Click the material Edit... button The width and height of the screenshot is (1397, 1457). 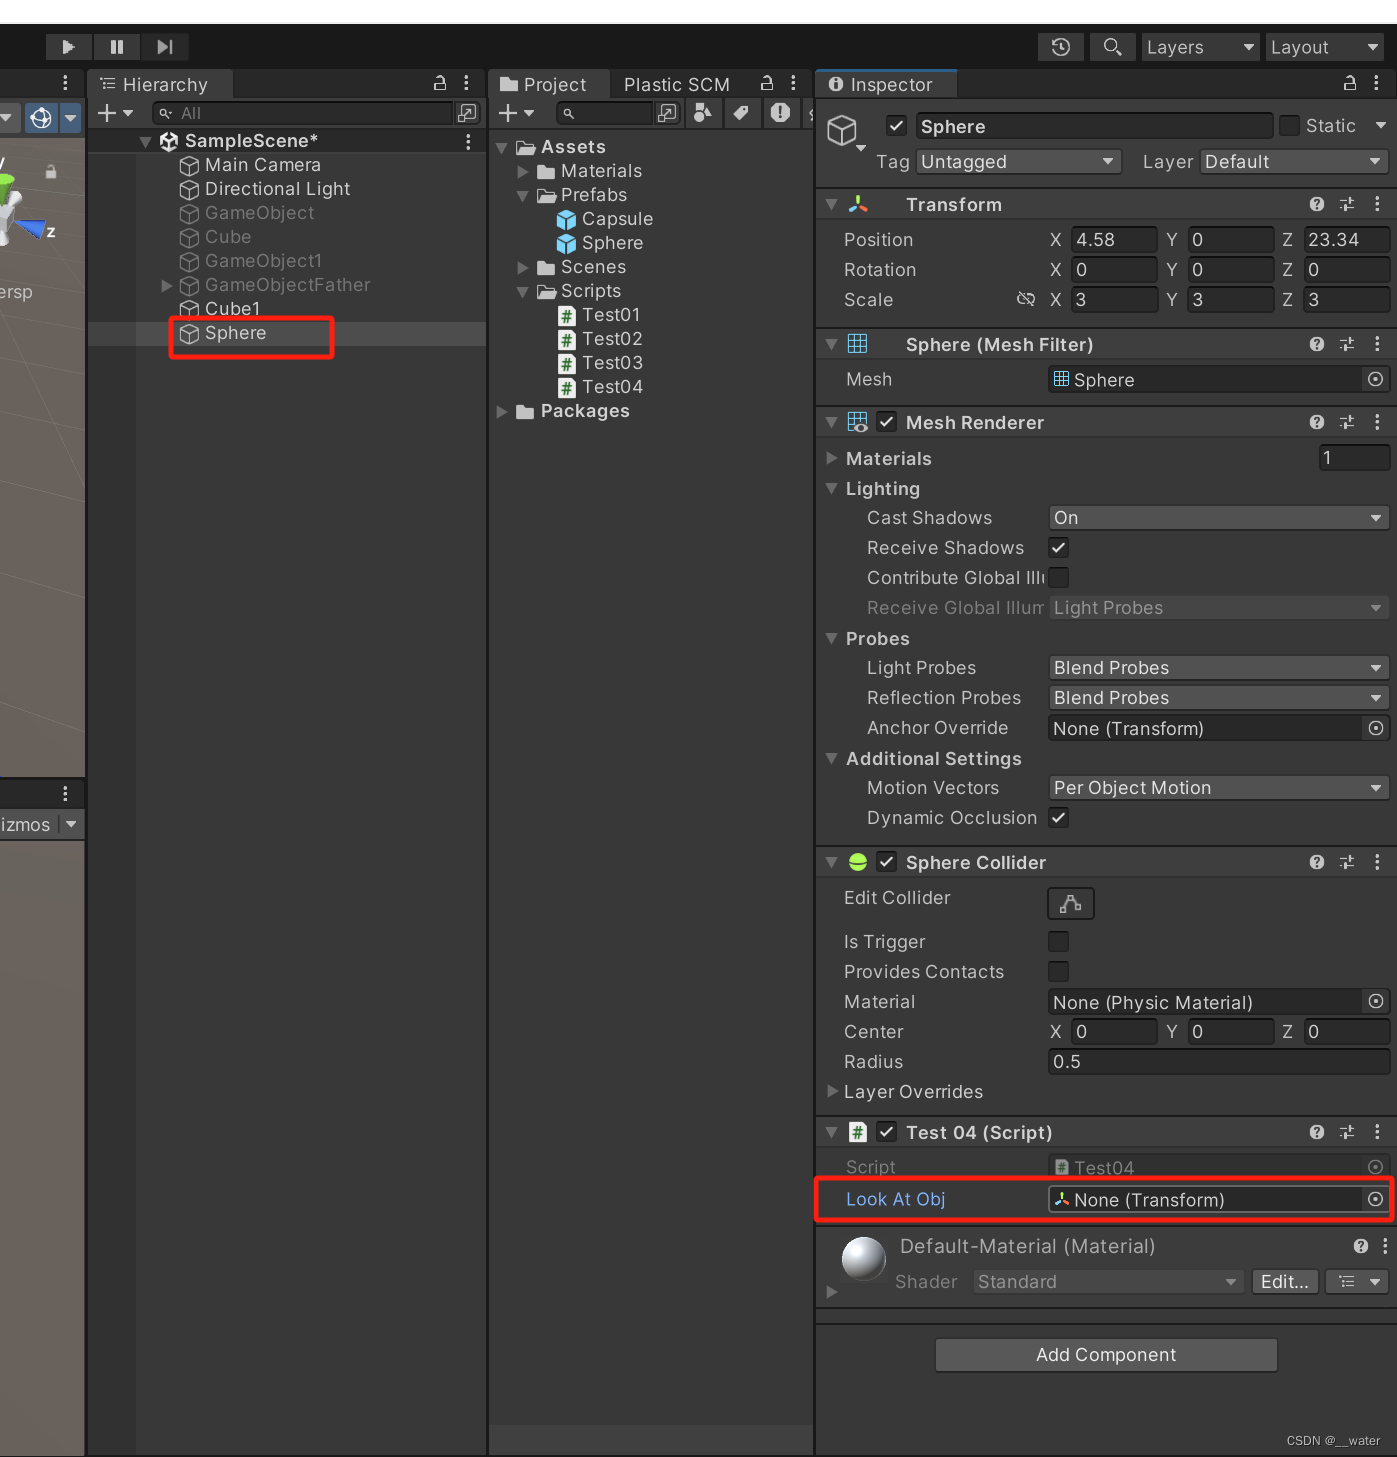pos(1285,1282)
